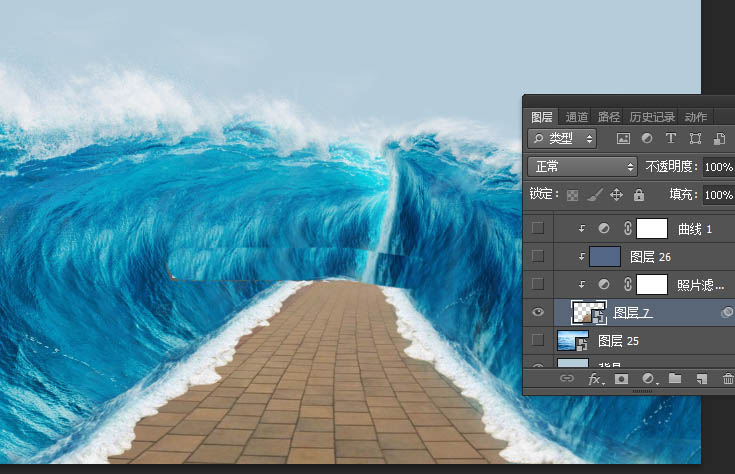This screenshot has width=735, height=474.
Task: Filter layers by shape icon
Action: [695, 138]
